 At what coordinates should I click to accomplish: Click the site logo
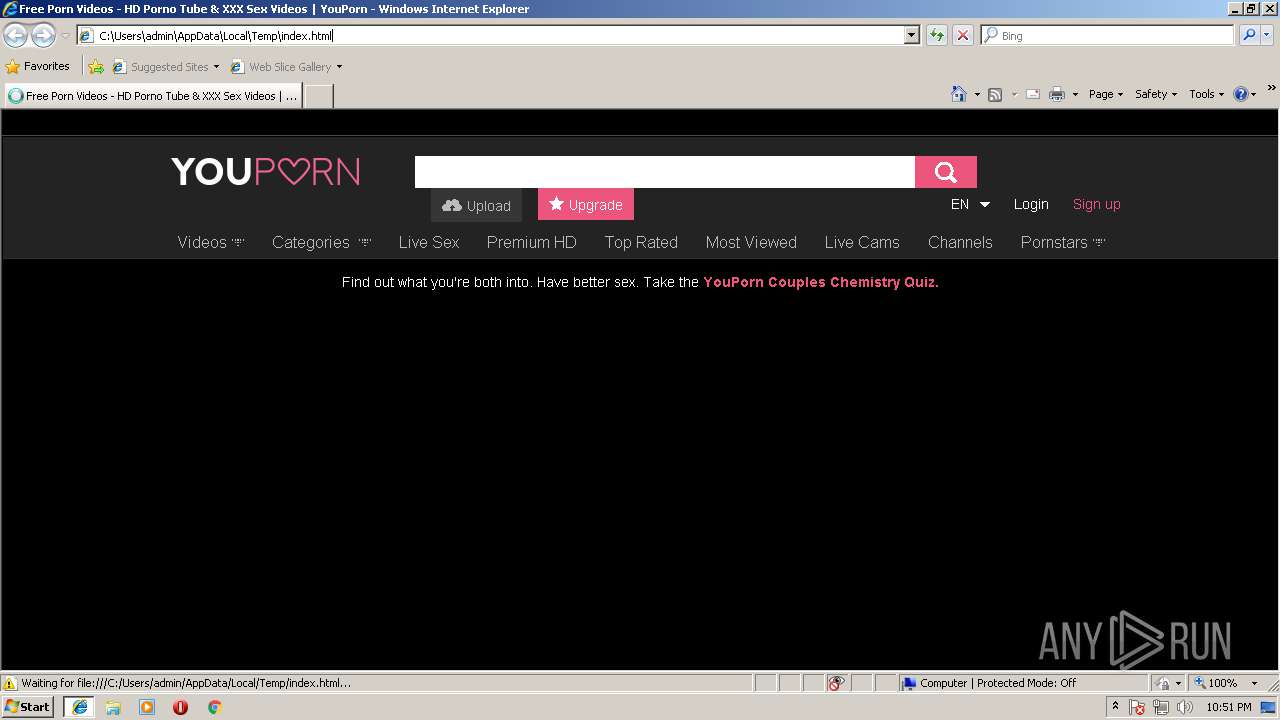click(266, 172)
